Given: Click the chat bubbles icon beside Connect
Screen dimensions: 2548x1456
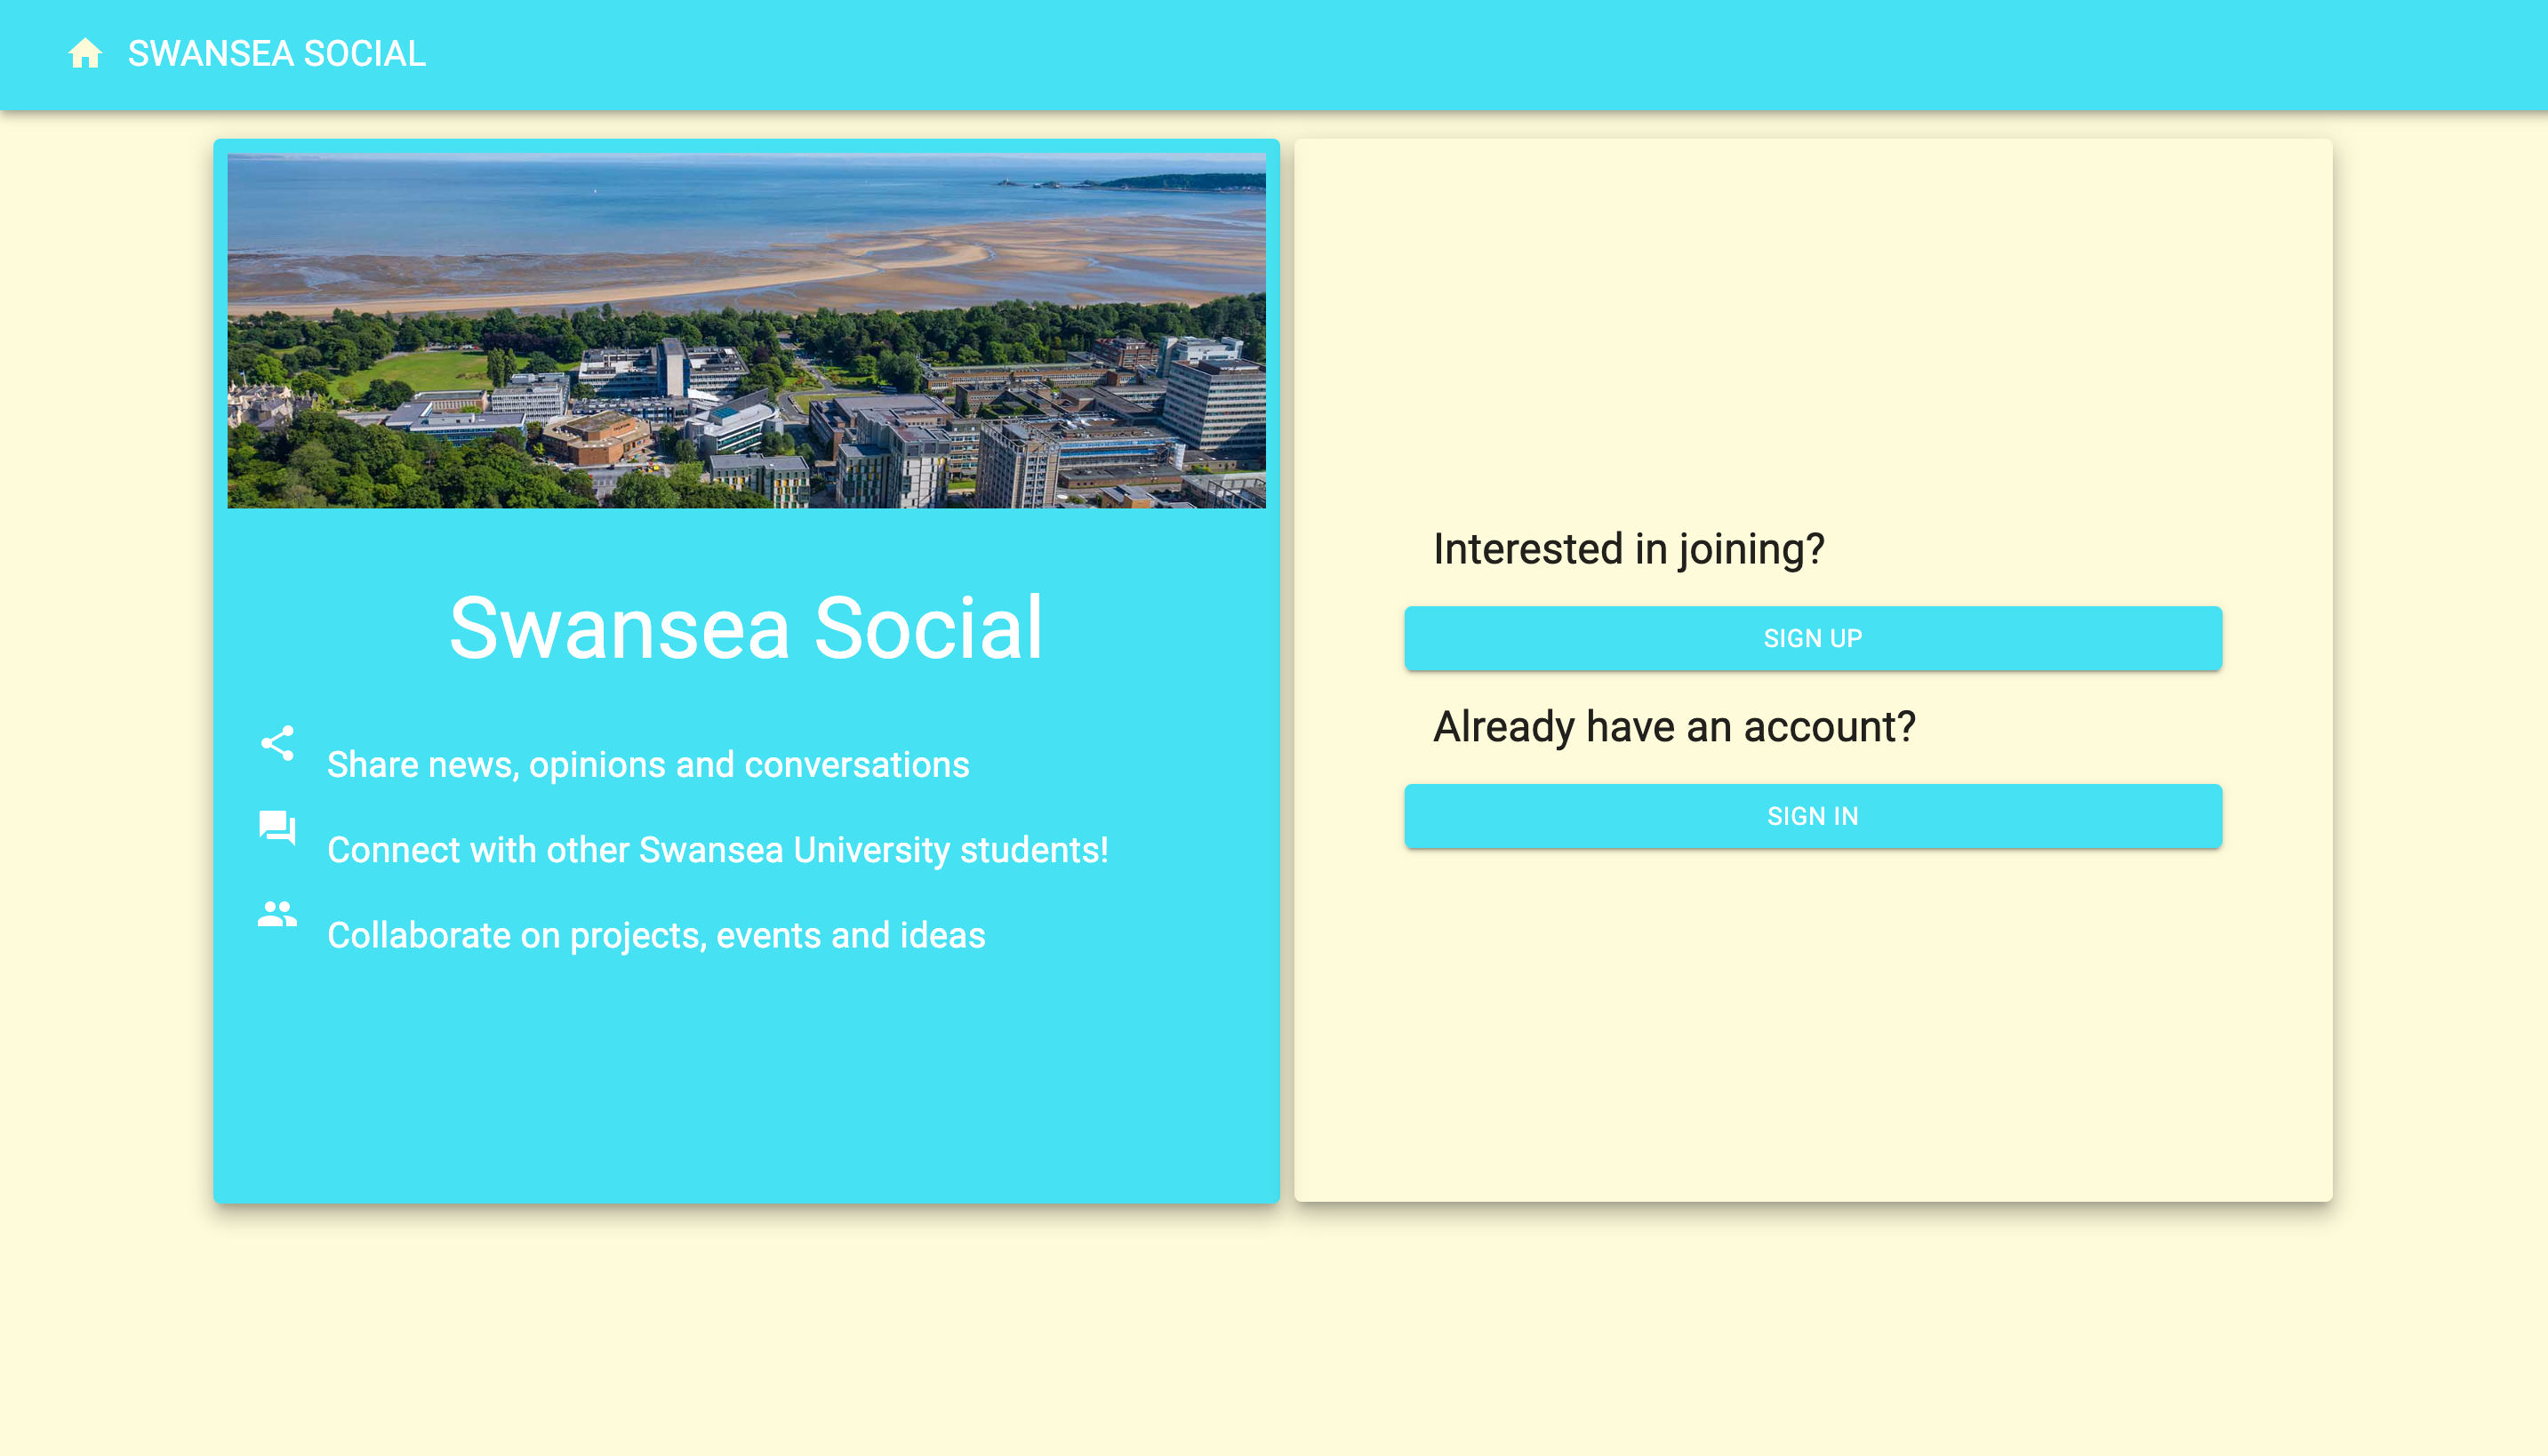Looking at the screenshot, I should coord(277,828).
